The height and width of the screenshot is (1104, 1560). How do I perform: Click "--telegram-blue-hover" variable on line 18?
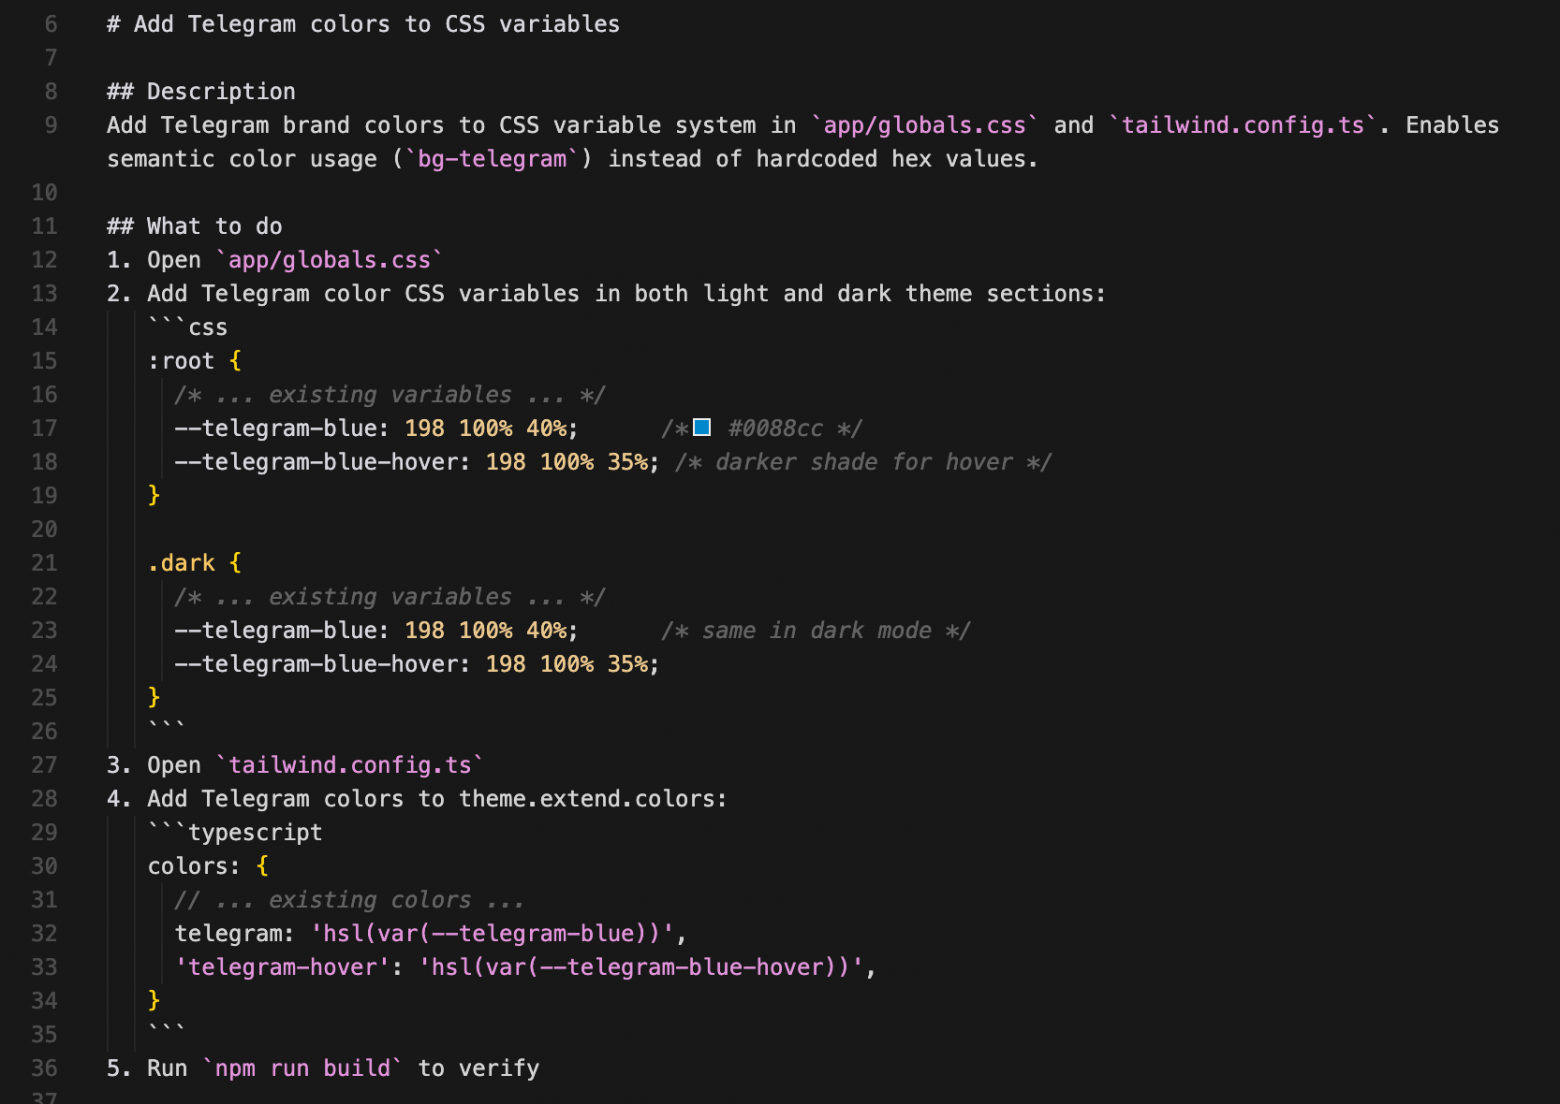click(316, 462)
